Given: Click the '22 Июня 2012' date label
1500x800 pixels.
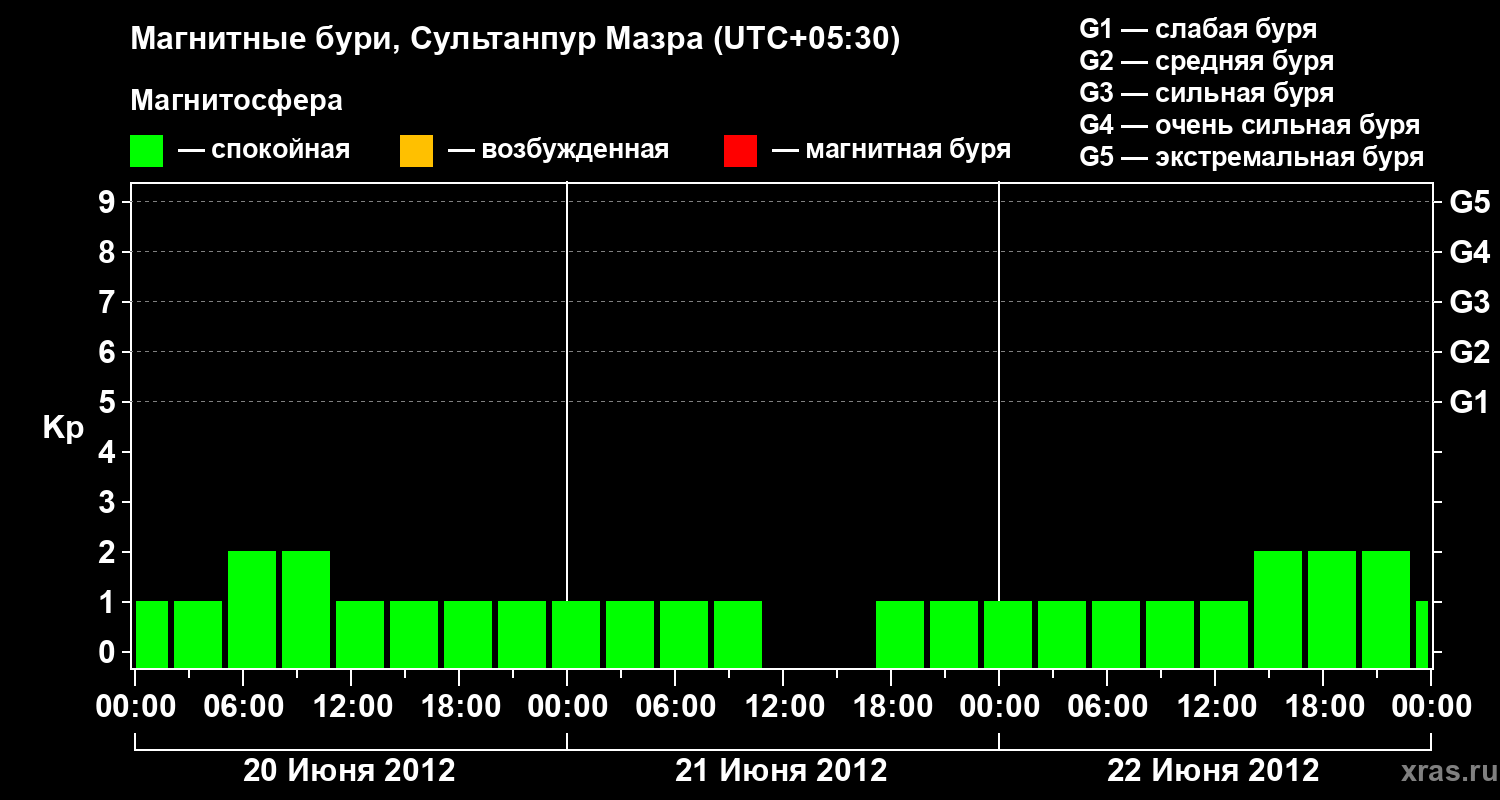Looking at the screenshot, I should point(1213,771).
